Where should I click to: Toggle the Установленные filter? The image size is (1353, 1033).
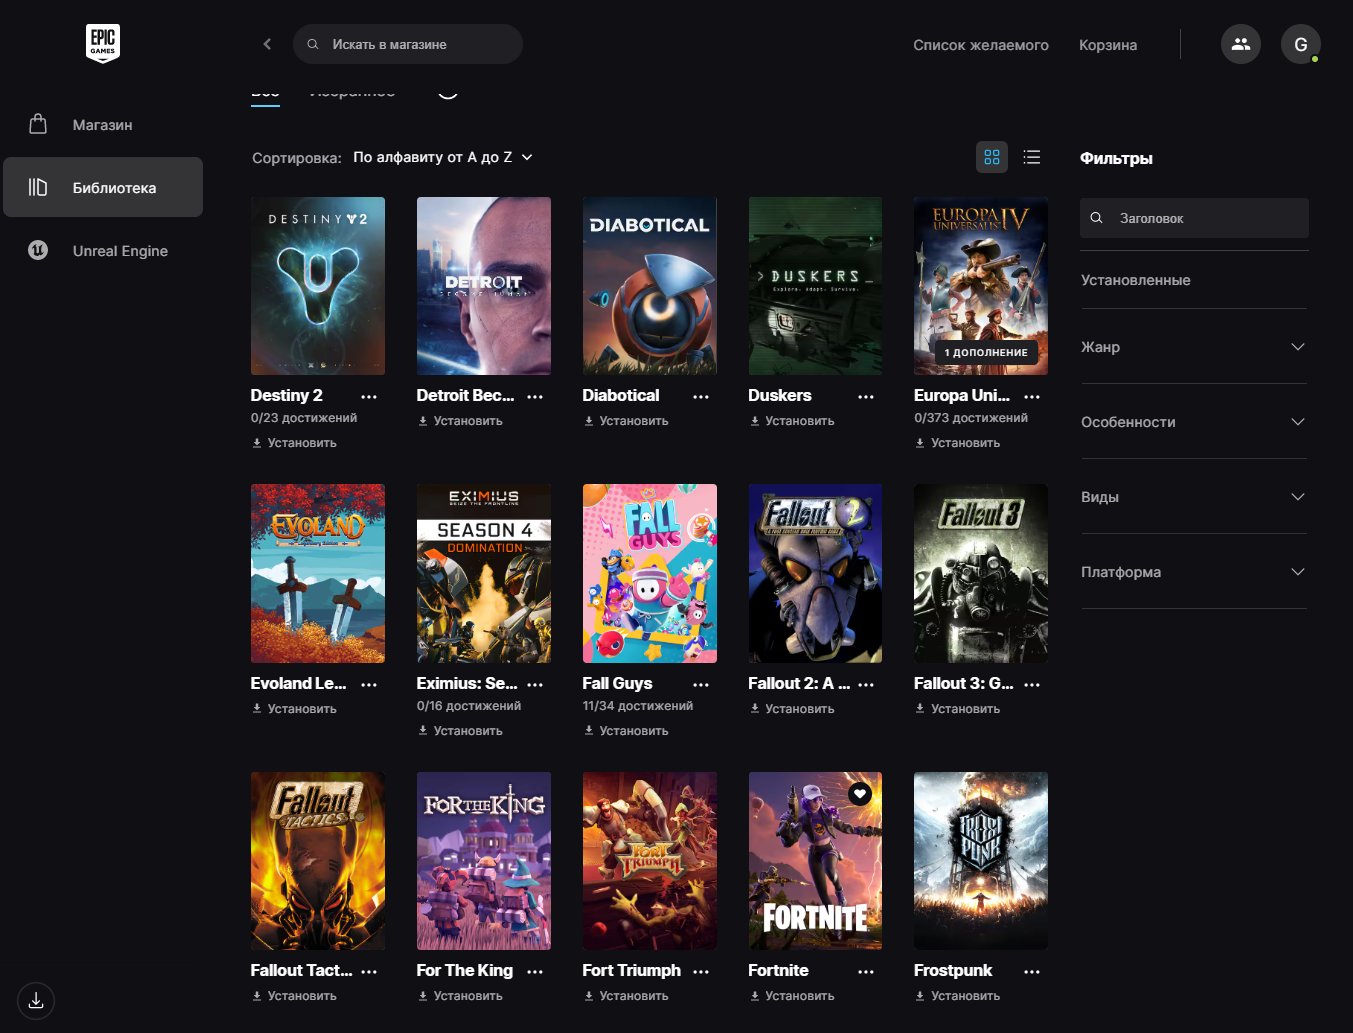click(x=1135, y=280)
